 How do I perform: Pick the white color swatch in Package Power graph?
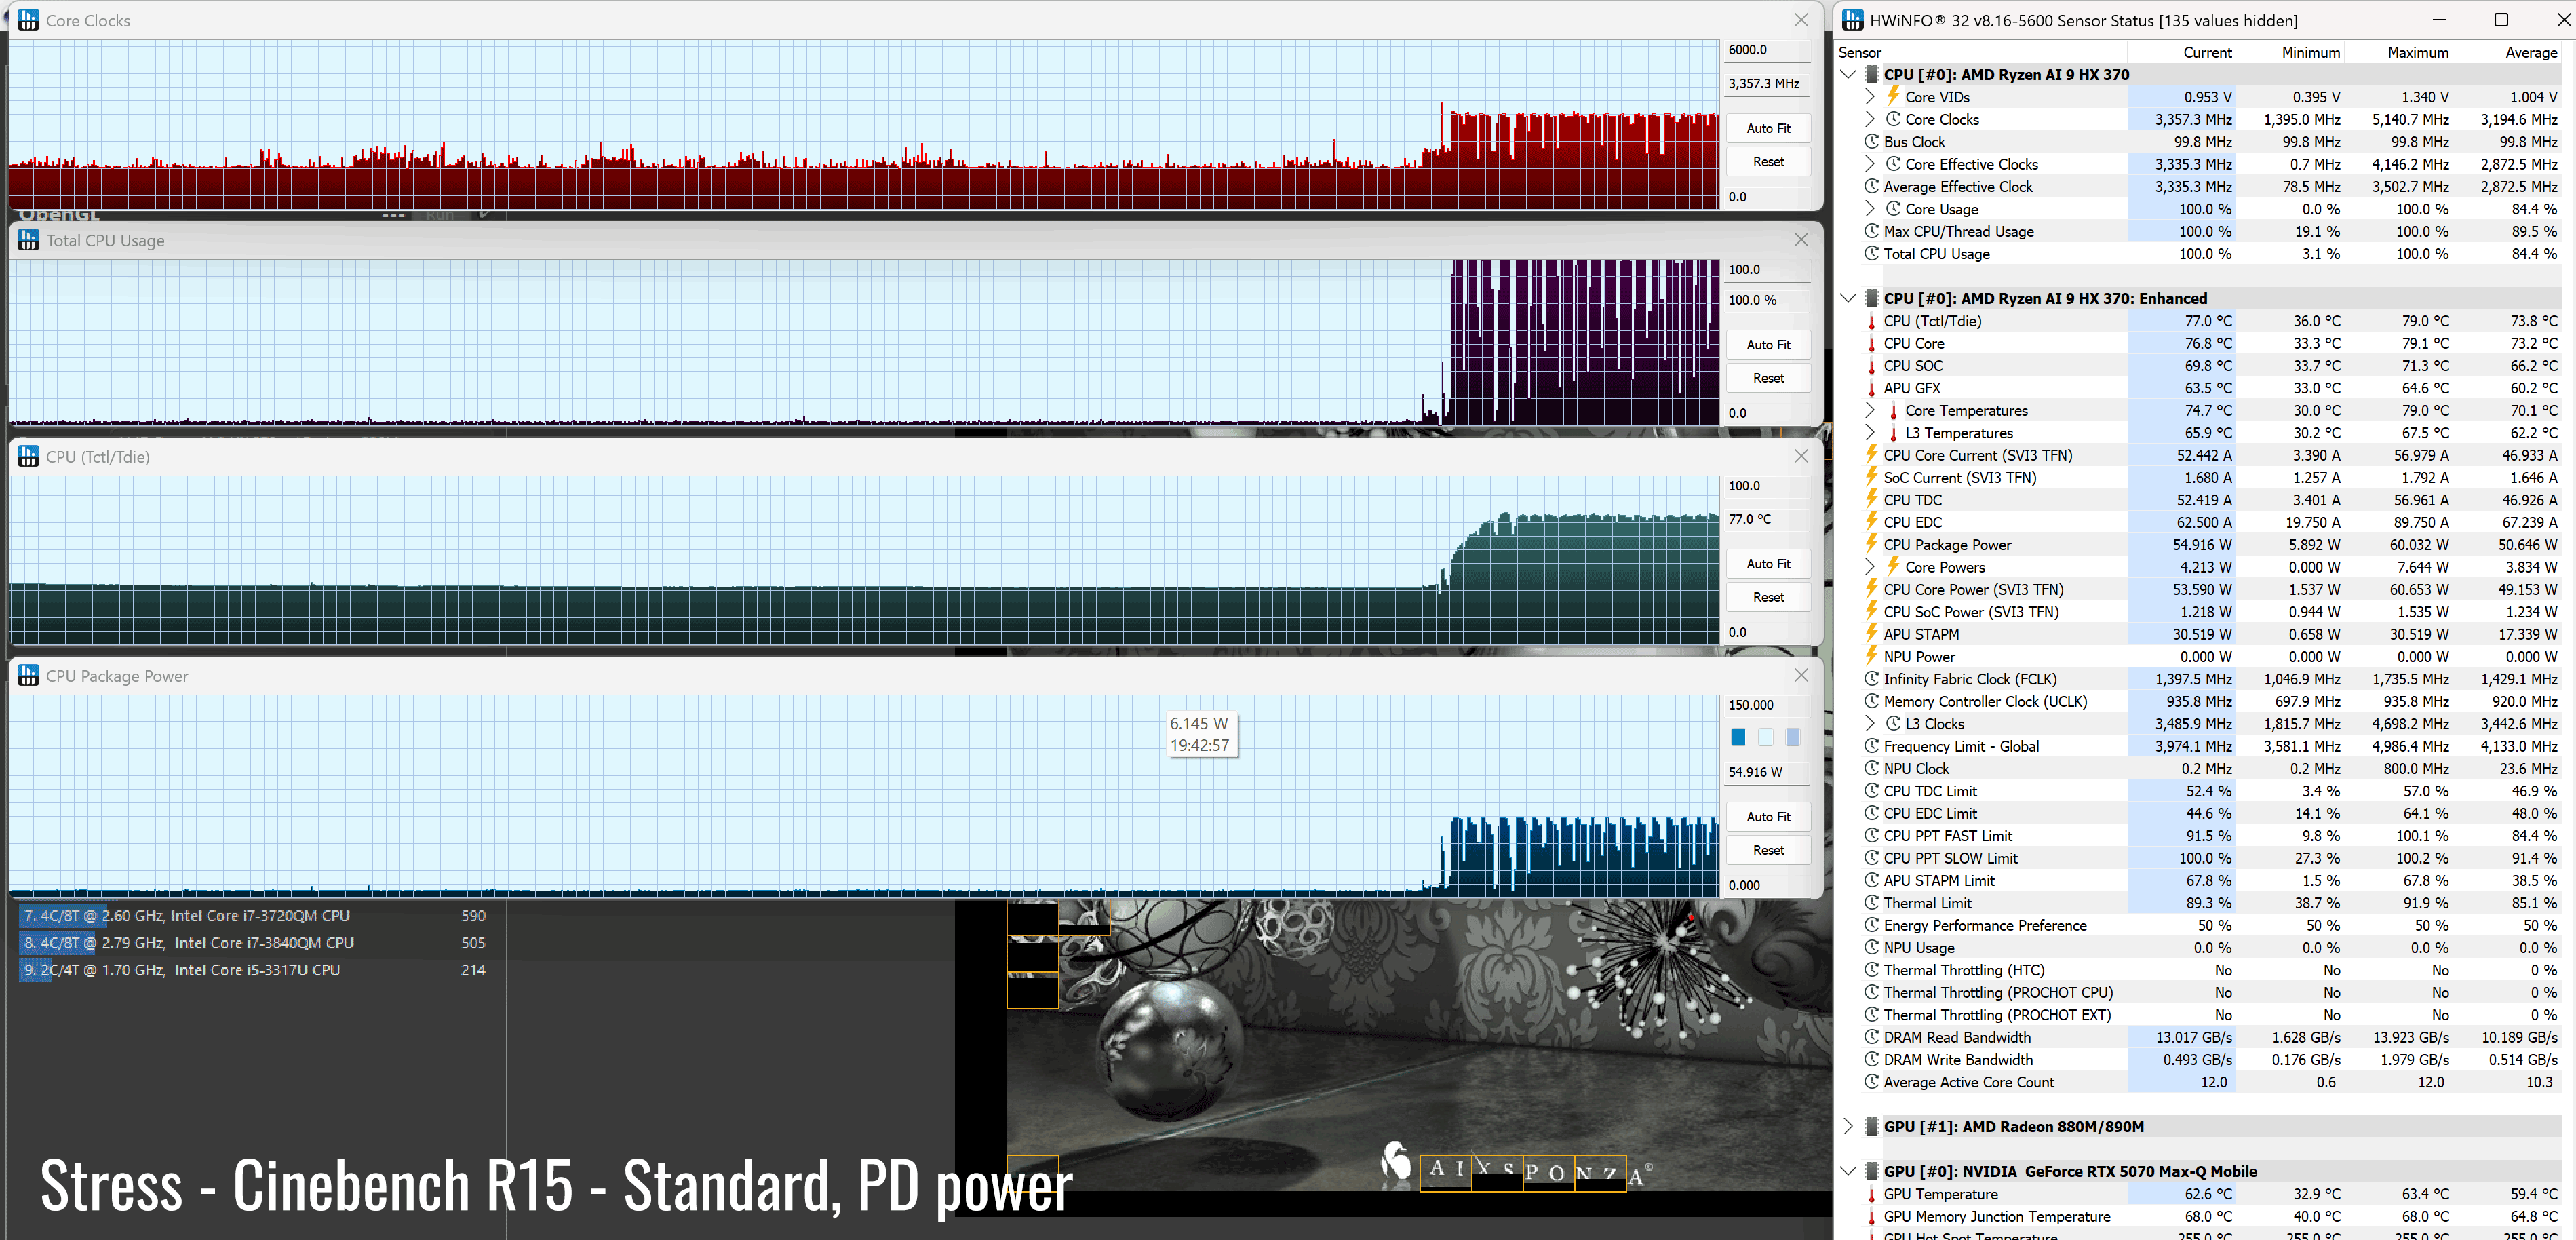(1765, 737)
